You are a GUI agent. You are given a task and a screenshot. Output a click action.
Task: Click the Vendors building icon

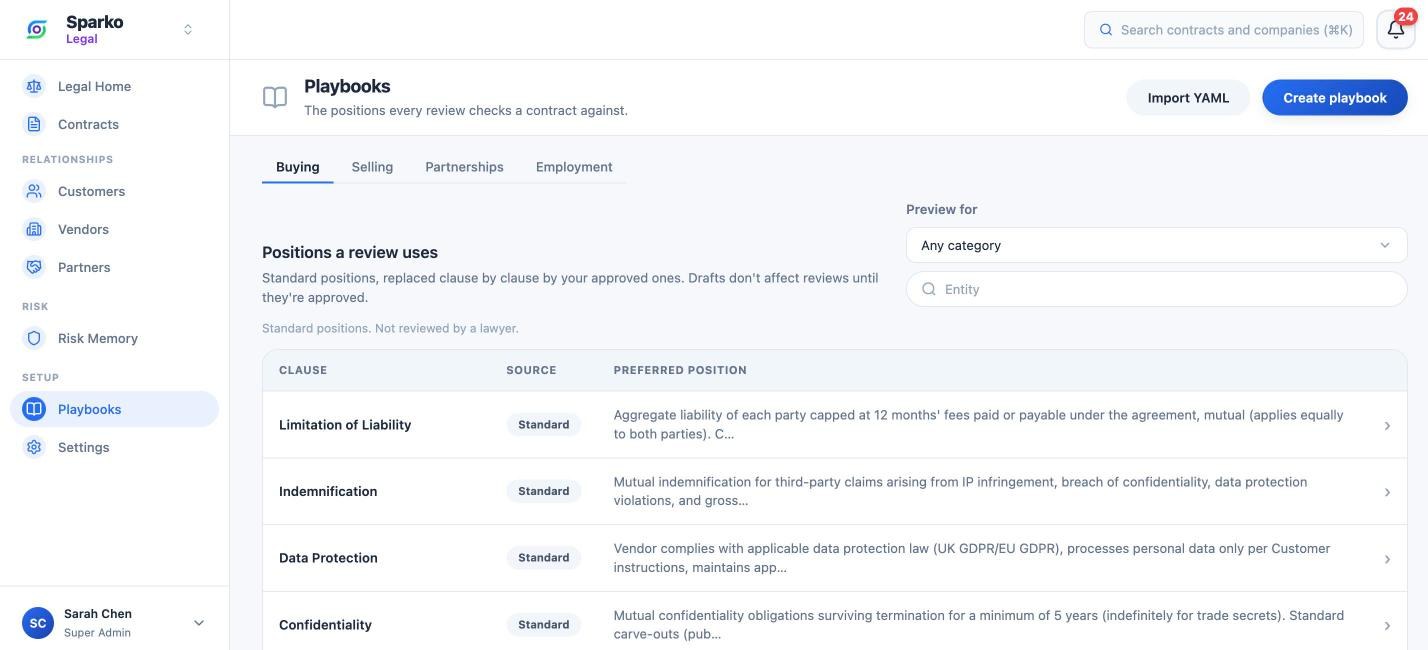pos(34,229)
